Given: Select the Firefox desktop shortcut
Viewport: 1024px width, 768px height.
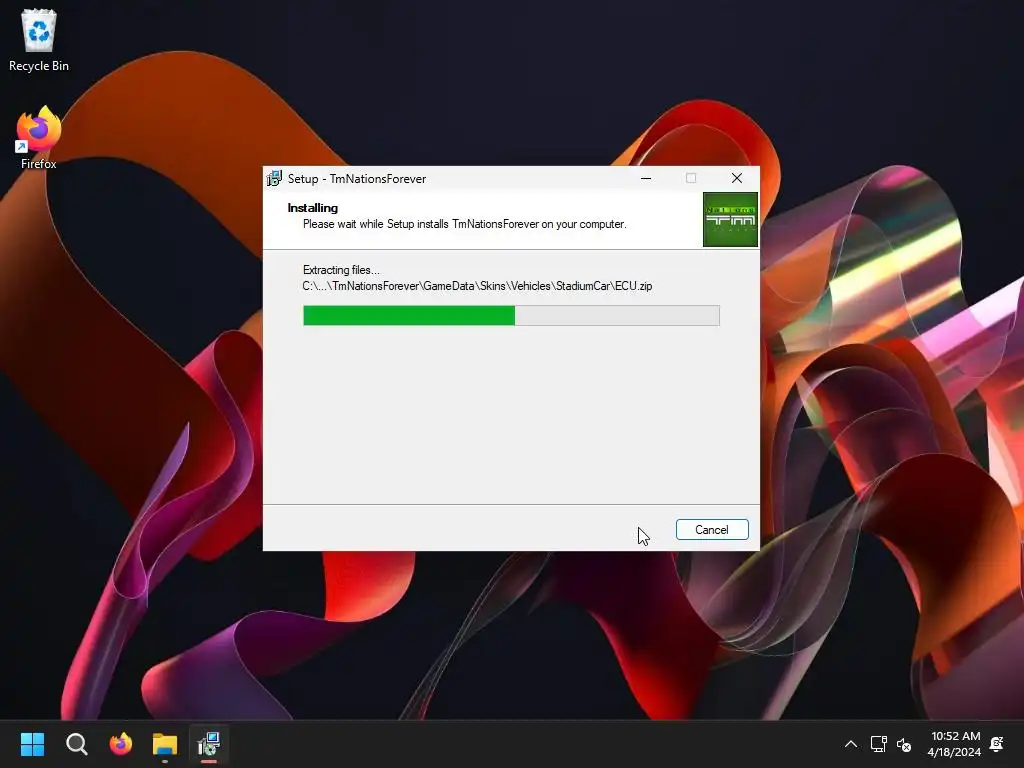Looking at the screenshot, I should (39, 138).
